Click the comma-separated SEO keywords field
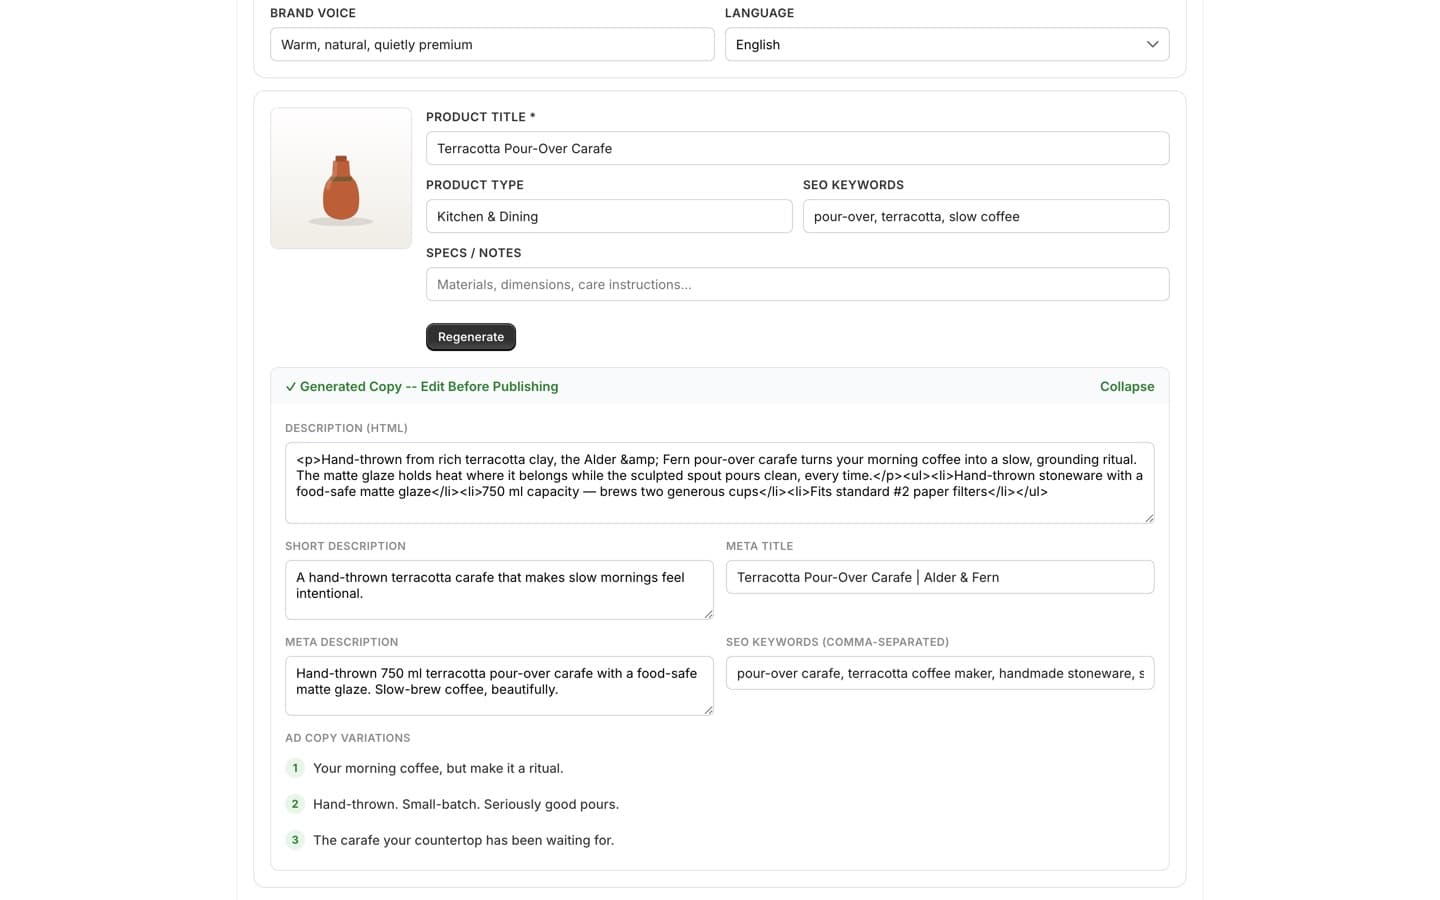Screen dimensions: 1440x900 [x=940, y=673]
